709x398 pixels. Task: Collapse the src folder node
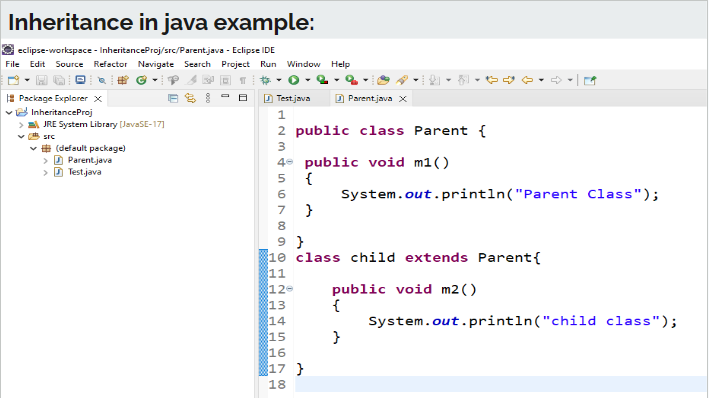click(21, 136)
